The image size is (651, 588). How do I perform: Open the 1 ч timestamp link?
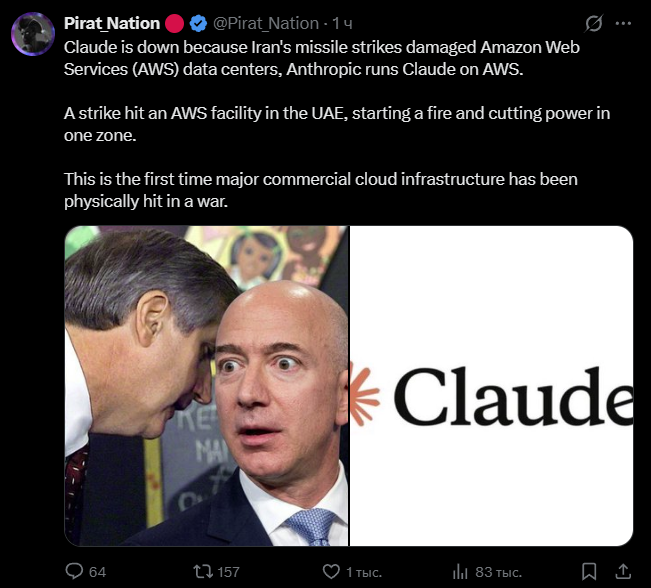[343, 24]
